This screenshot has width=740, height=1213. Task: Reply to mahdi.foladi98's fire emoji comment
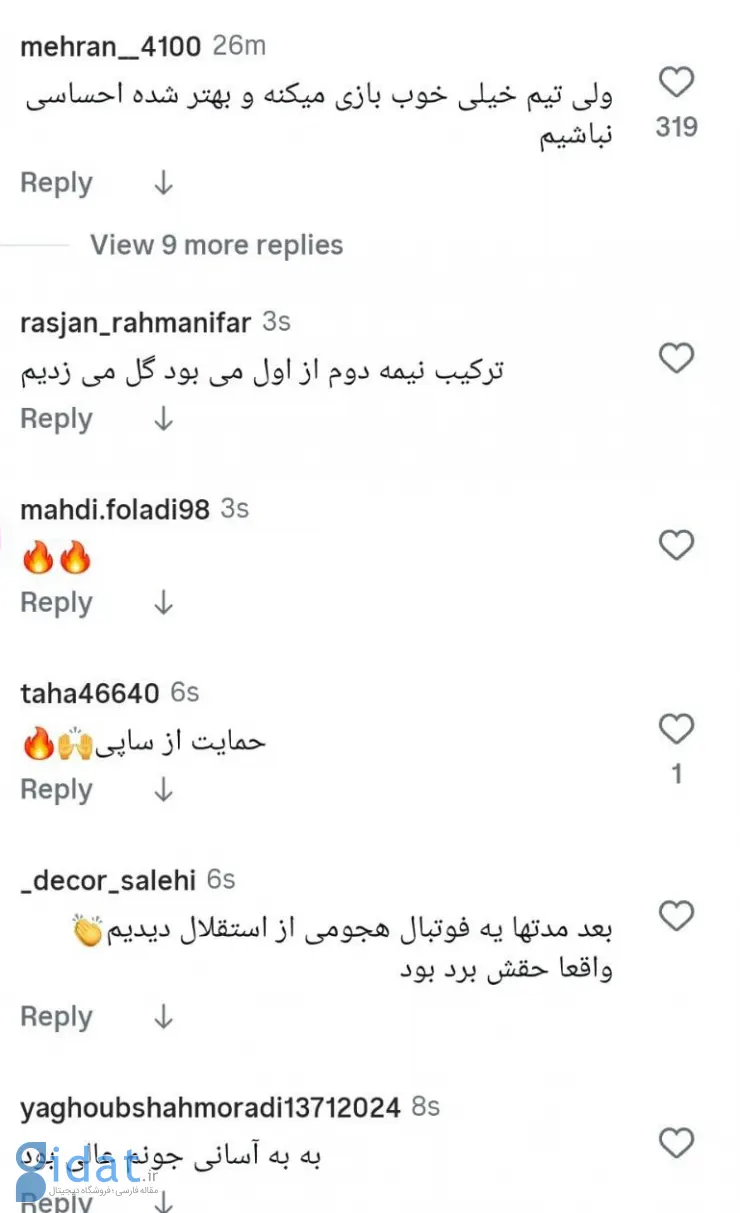[x=56, y=603]
